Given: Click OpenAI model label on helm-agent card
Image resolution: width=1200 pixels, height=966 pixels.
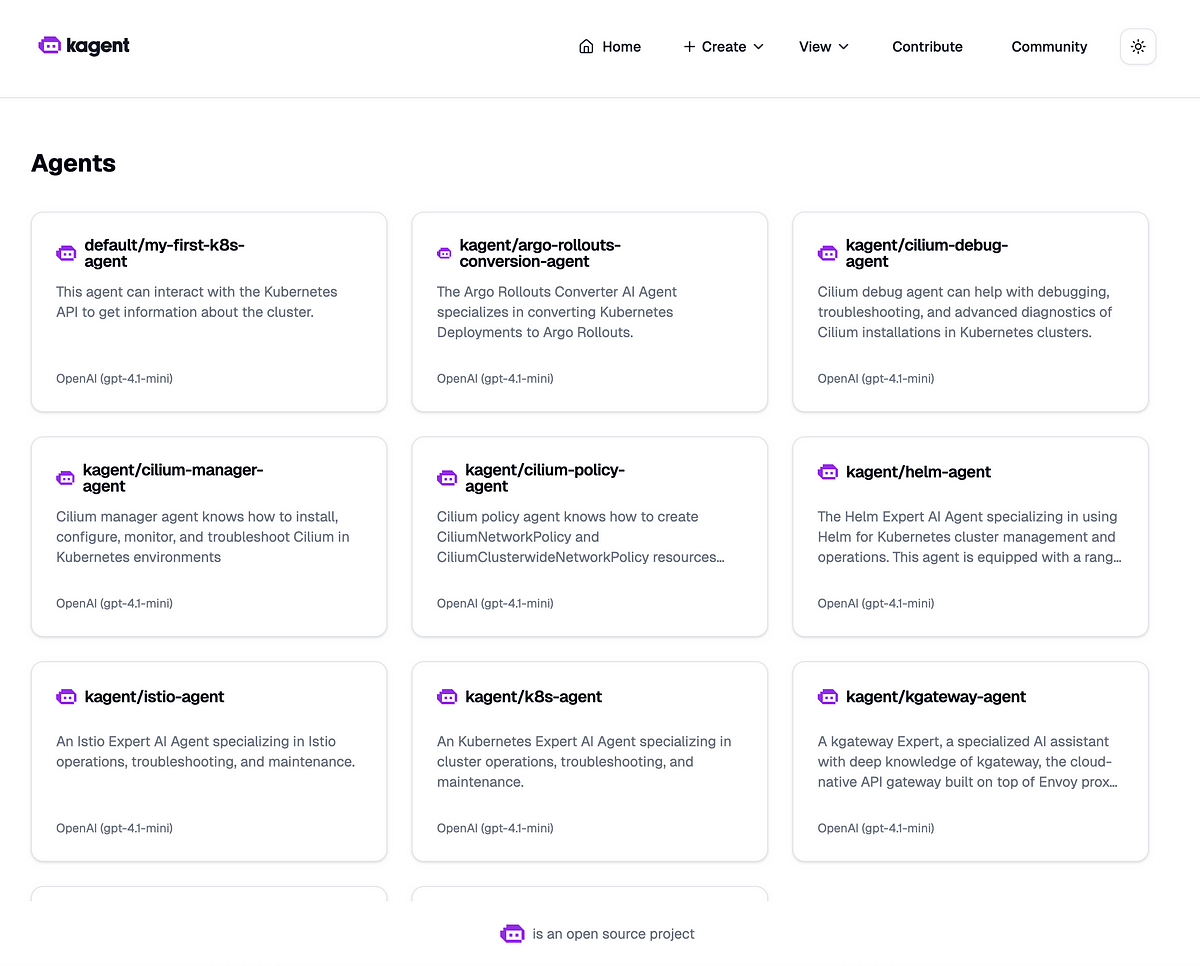Looking at the screenshot, I should pyautogui.click(x=876, y=603).
